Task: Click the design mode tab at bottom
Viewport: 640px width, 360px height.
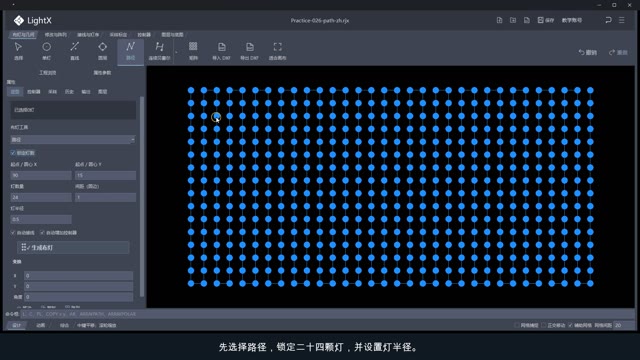Action: [17, 325]
